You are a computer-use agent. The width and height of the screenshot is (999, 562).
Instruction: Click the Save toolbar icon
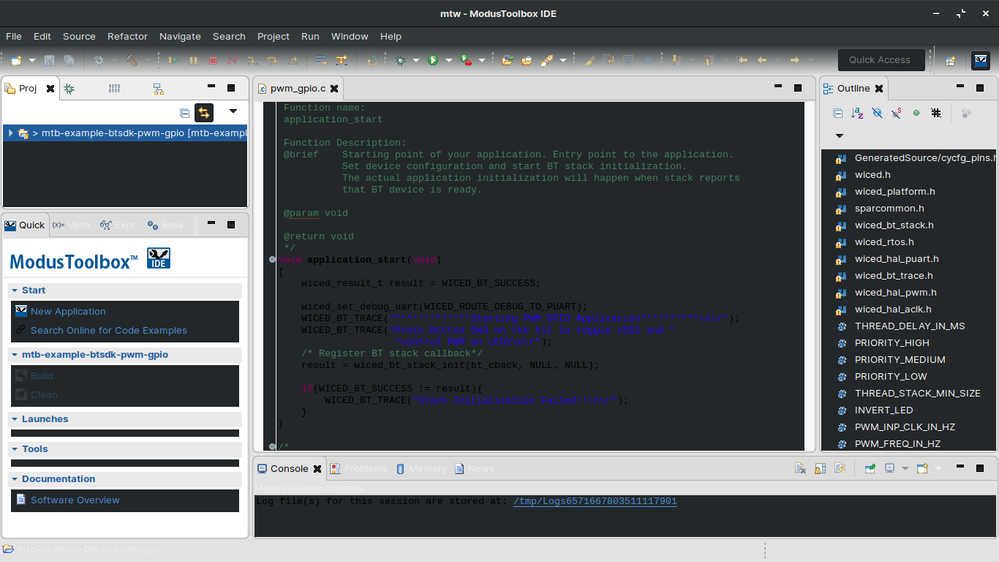point(49,60)
